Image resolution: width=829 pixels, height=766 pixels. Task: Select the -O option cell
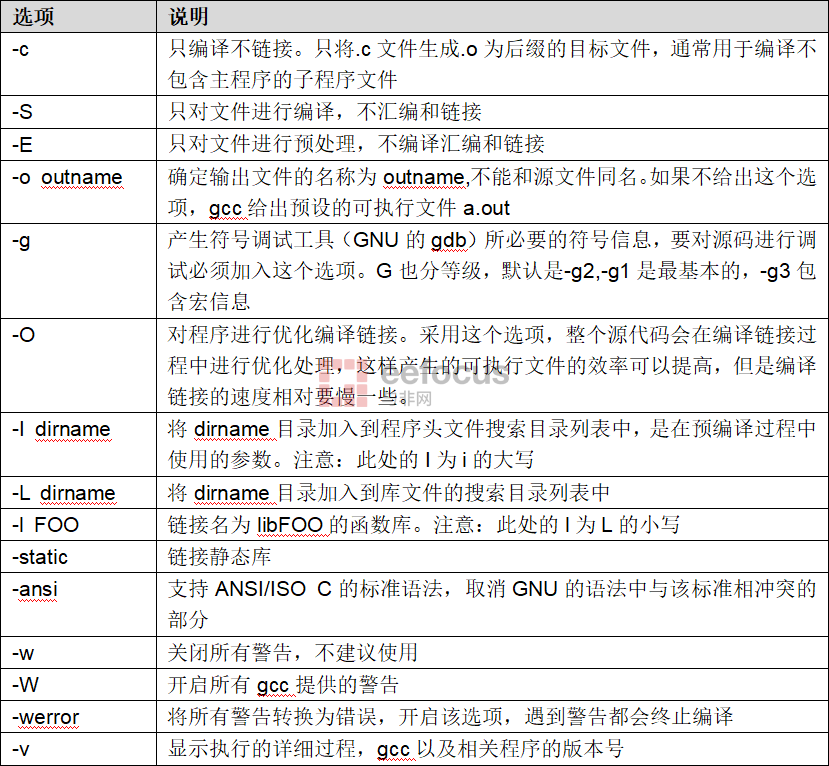pos(78,365)
